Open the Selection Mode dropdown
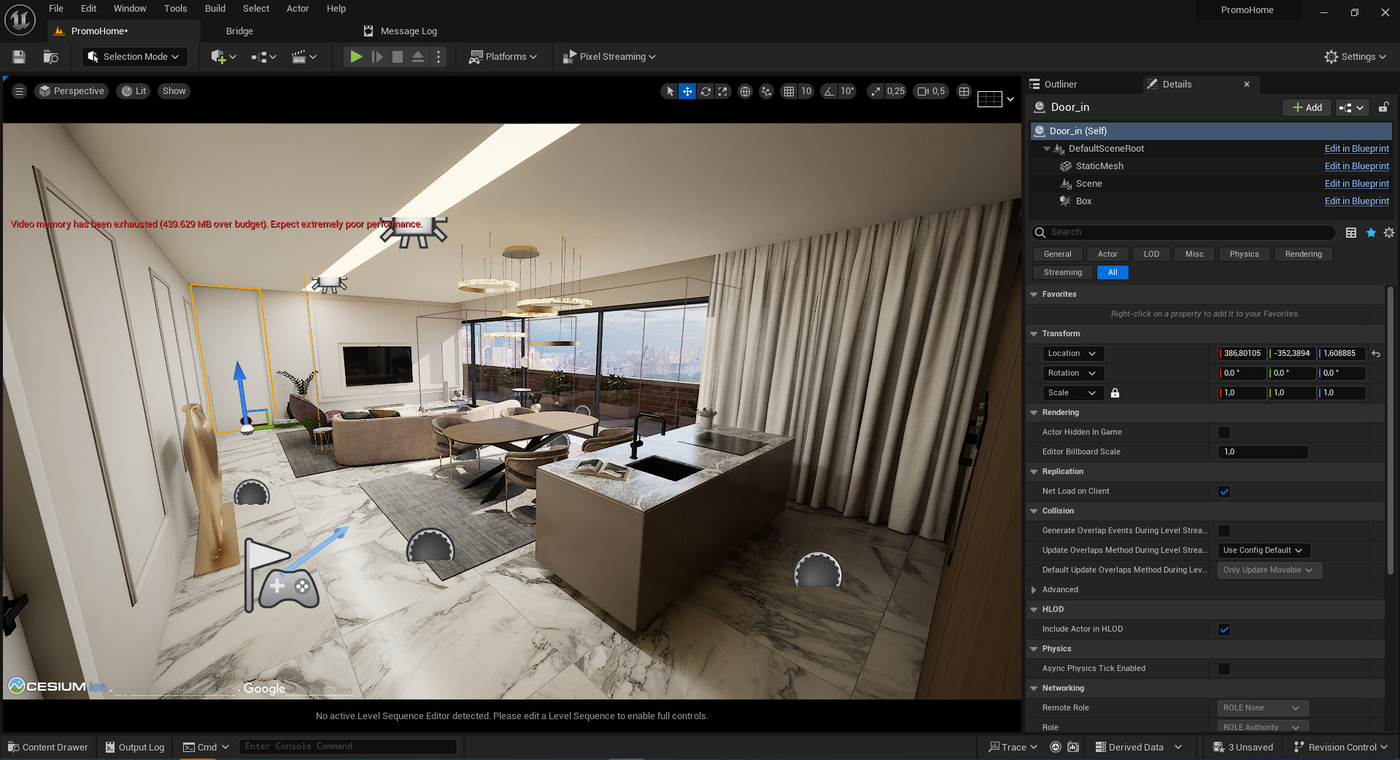The height and width of the screenshot is (760, 1400). [x=135, y=57]
